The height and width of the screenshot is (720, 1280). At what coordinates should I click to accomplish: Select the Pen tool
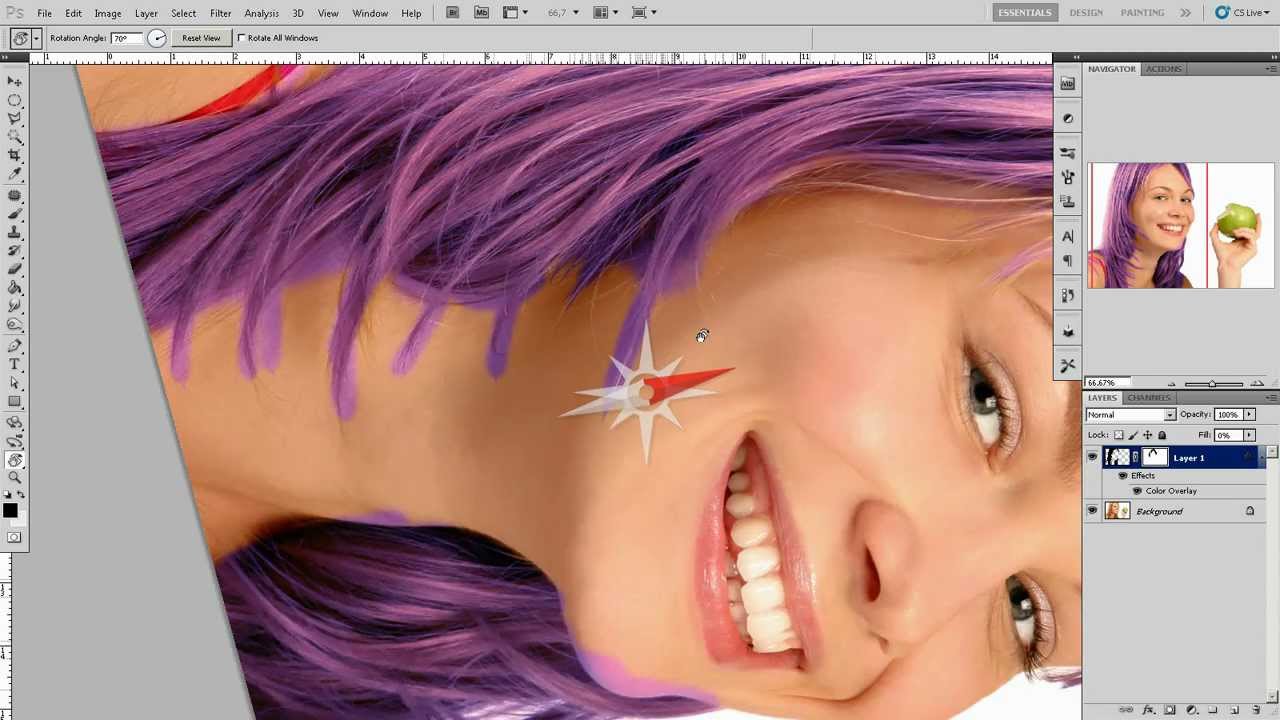pyautogui.click(x=14, y=346)
